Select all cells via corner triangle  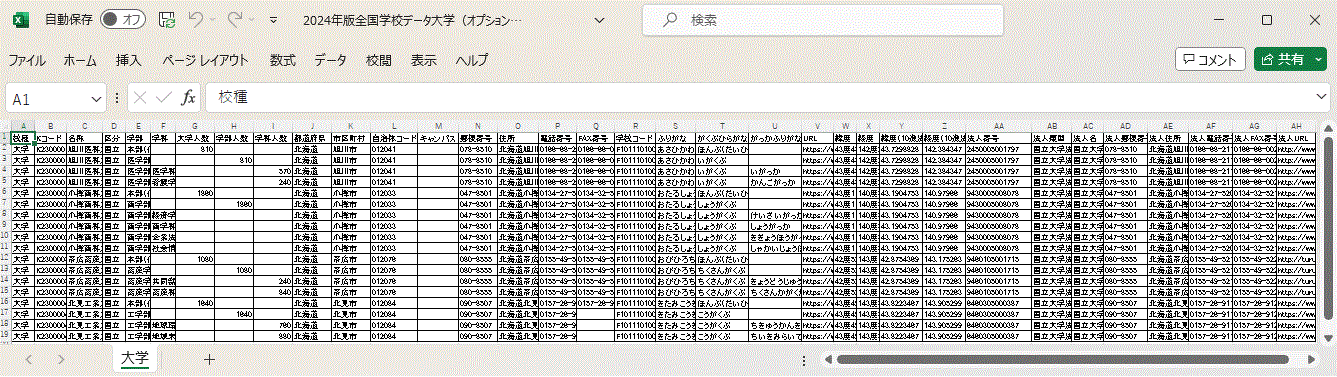(x=6, y=126)
